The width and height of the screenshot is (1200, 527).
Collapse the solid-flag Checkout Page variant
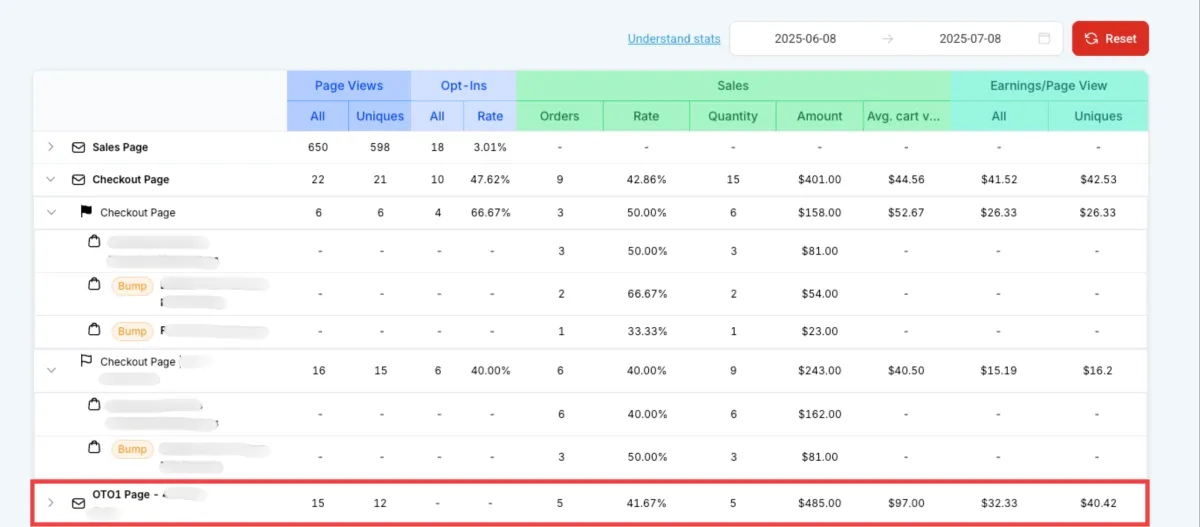coord(50,212)
